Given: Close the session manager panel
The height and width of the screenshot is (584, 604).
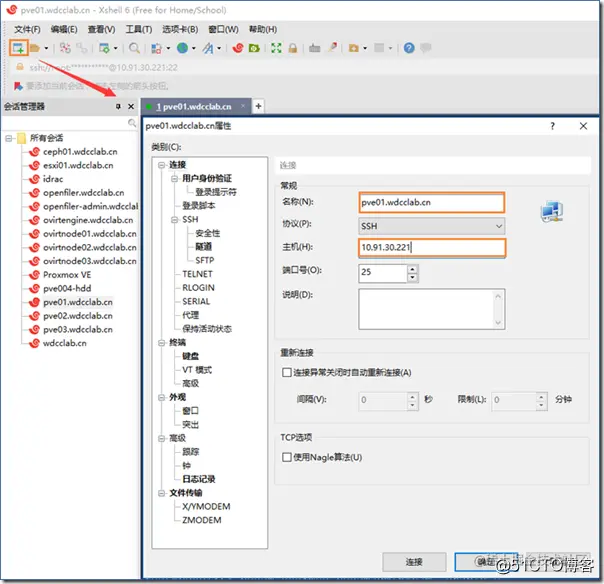Looking at the screenshot, I should 131,106.
